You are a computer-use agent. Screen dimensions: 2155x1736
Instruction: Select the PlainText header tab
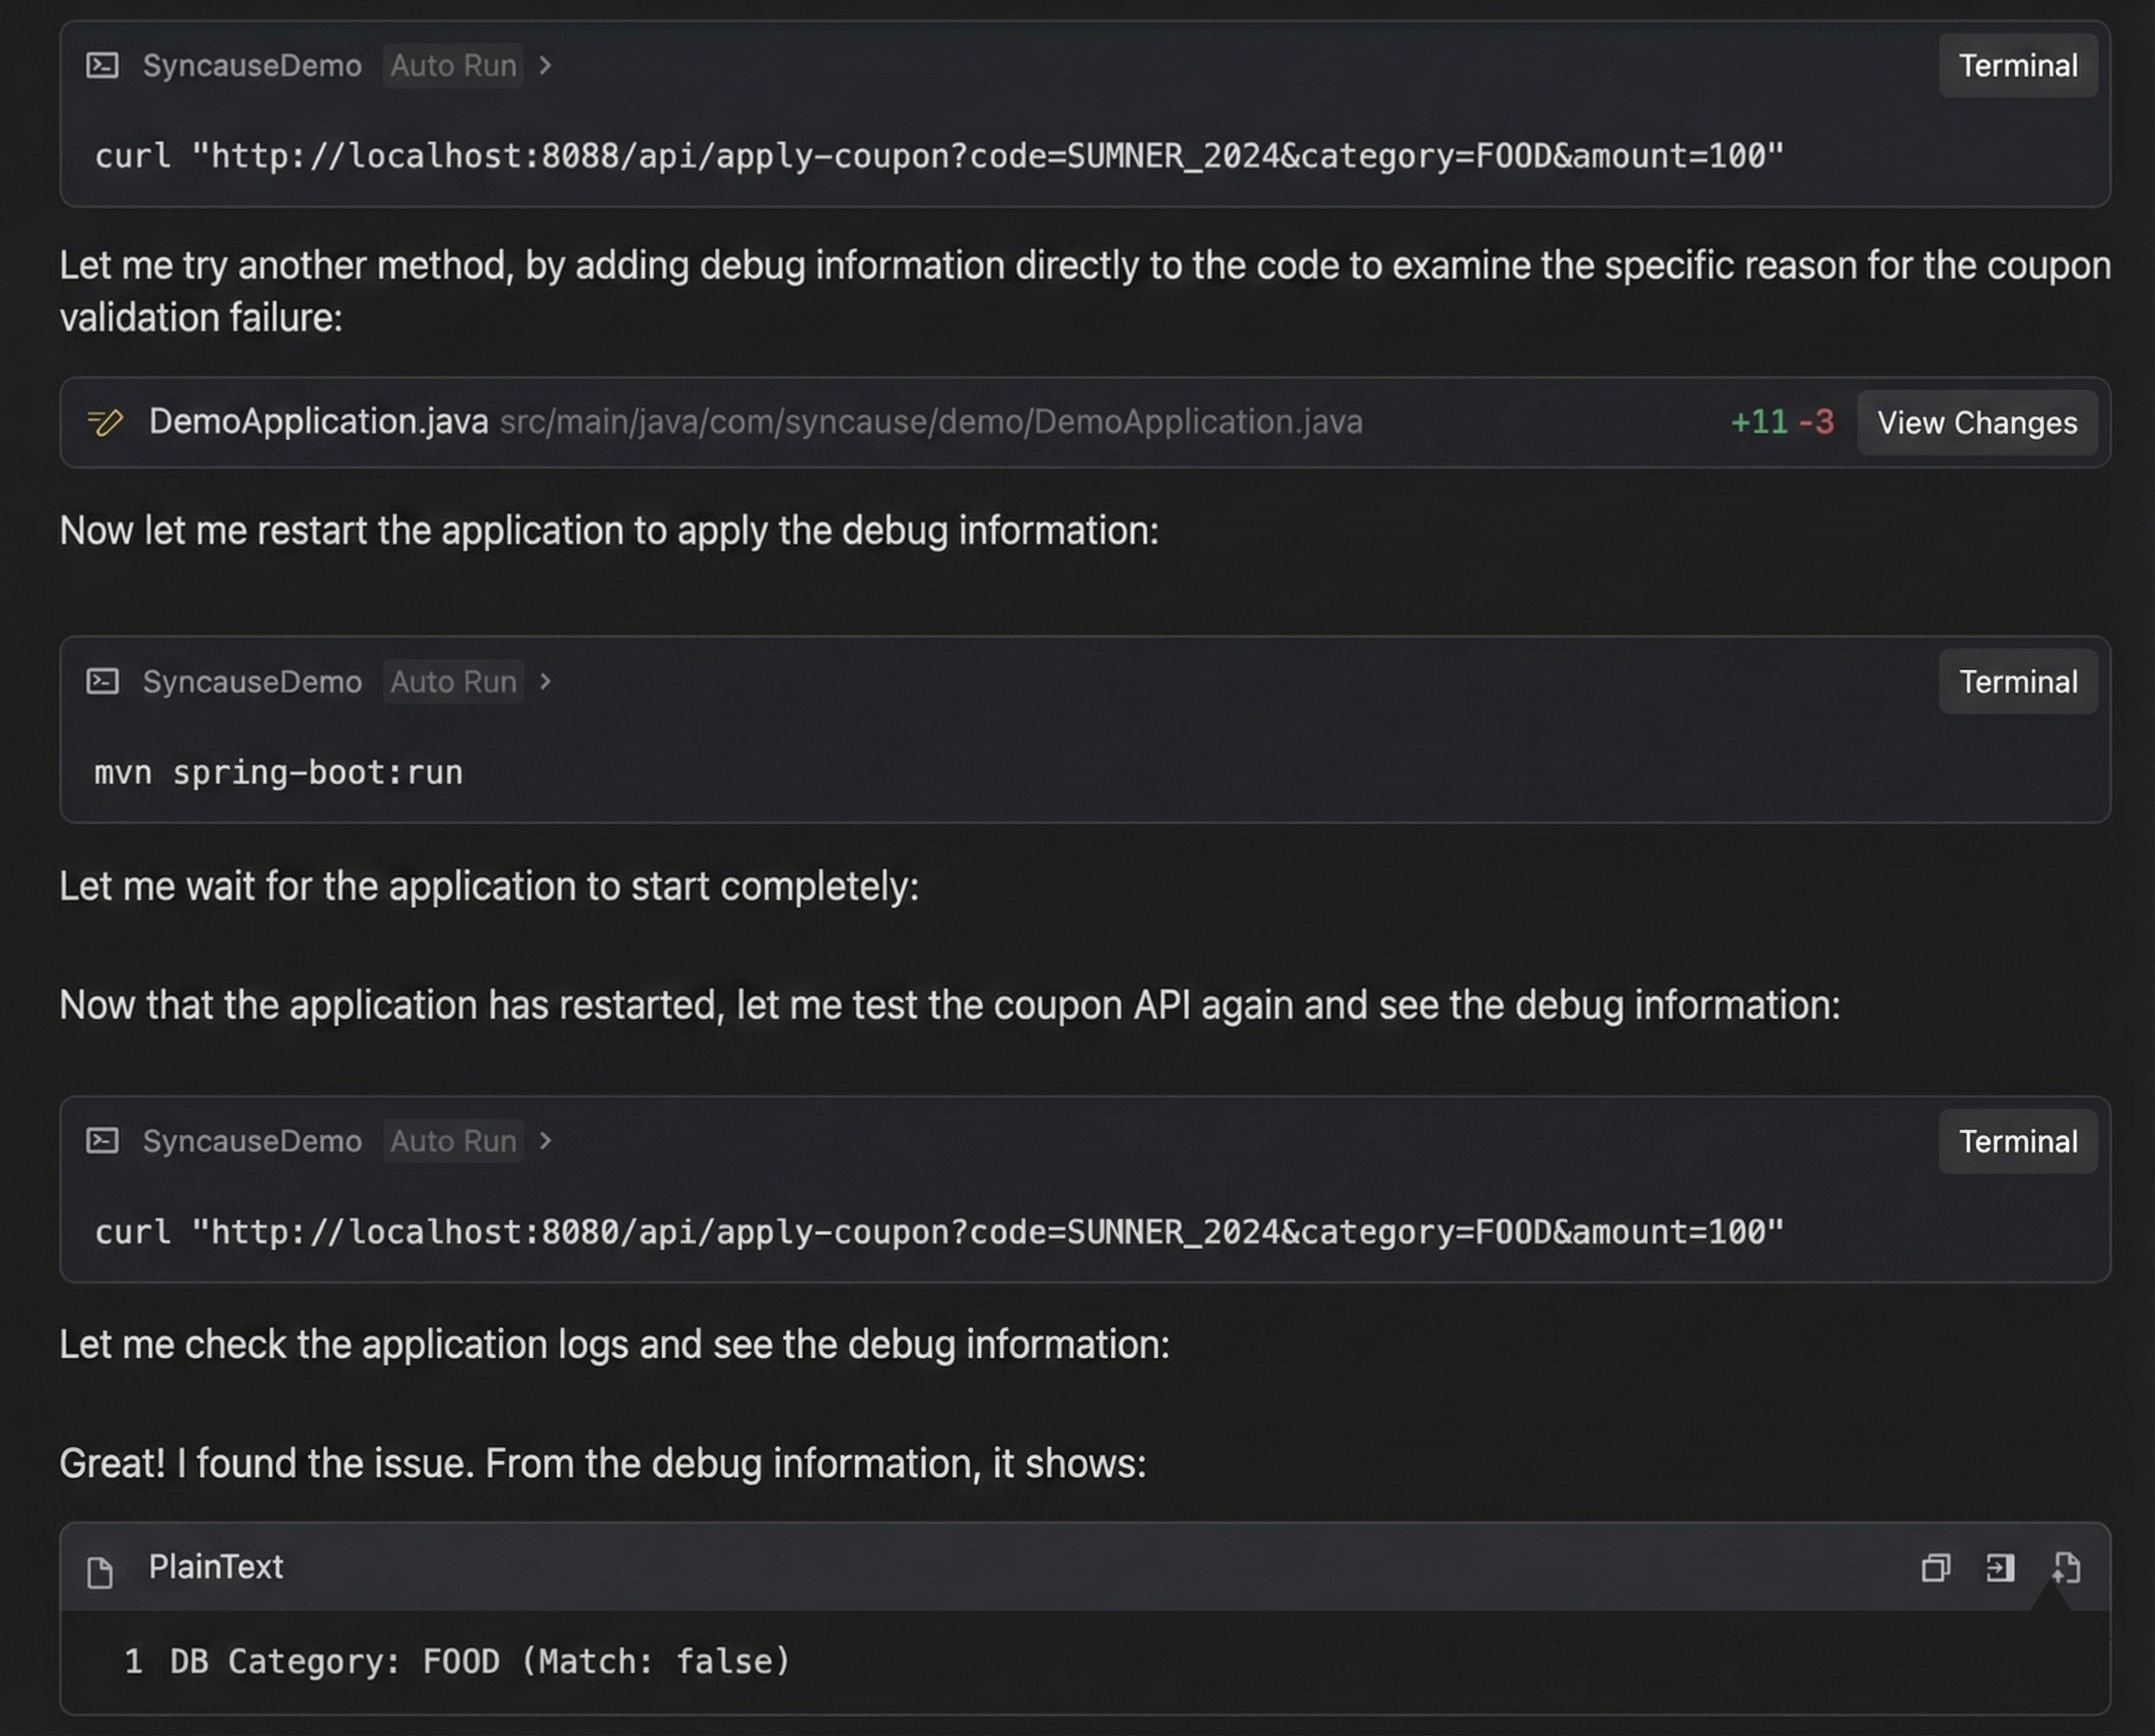(214, 1568)
